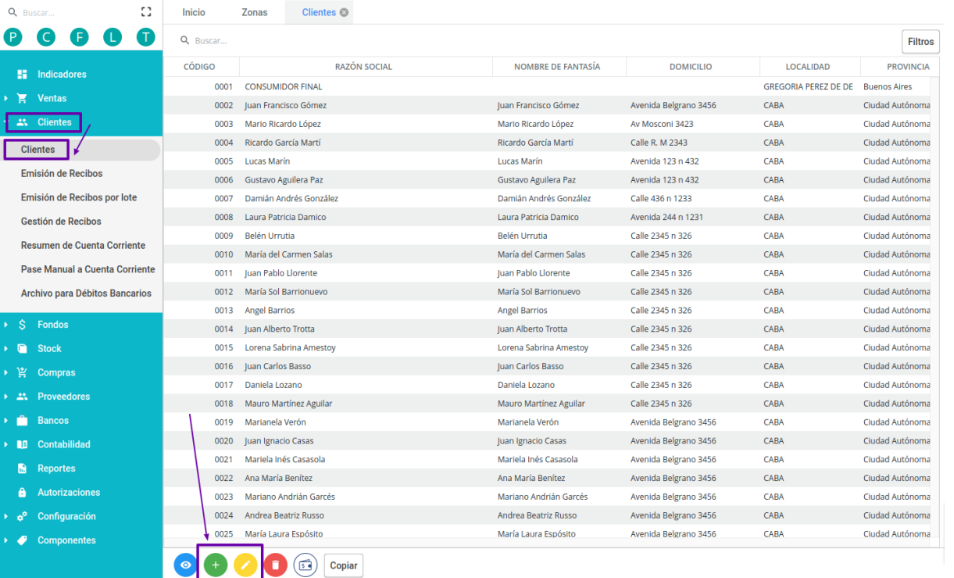The width and height of the screenshot is (954, 578).
Task: Expand the Contabilidad menu arrow
Action: (x=6, y=444)
